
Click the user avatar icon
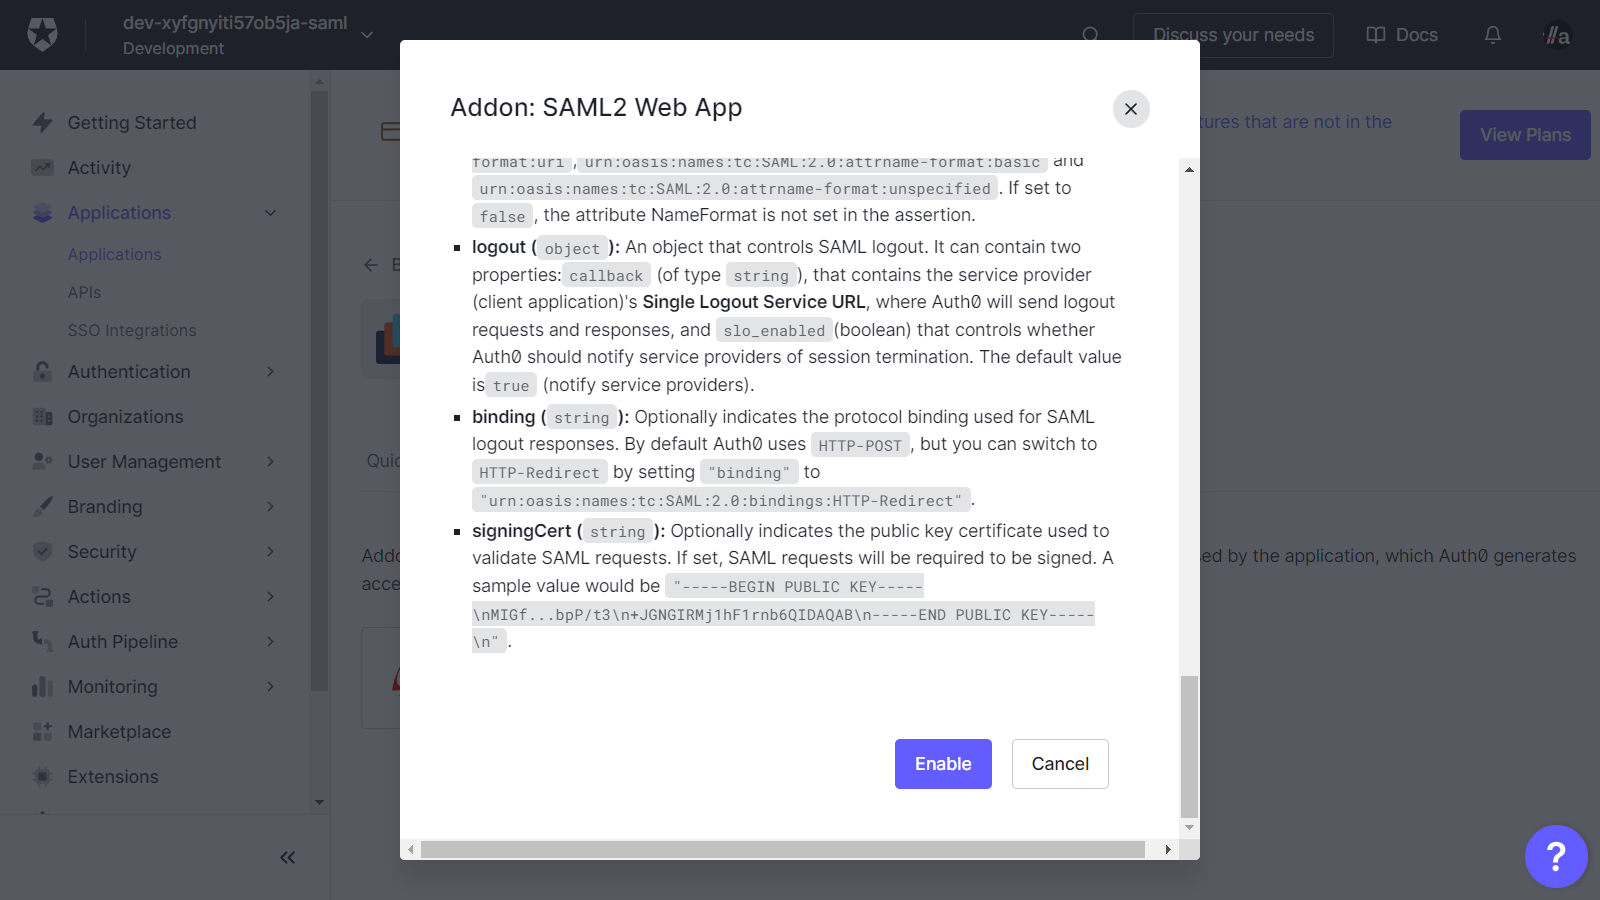[1557, 36]
